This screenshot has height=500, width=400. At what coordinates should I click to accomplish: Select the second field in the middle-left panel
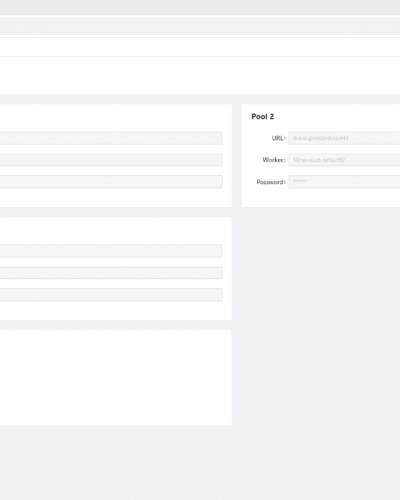tap(111, 273)
